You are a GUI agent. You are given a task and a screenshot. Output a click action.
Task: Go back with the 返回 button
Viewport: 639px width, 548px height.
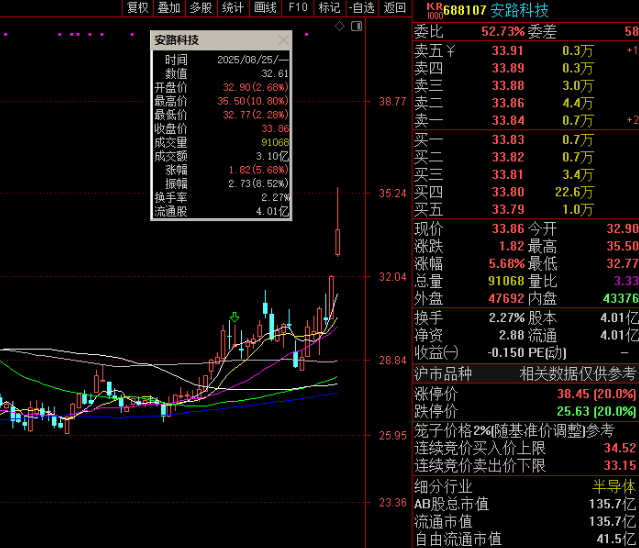[394, 8]
